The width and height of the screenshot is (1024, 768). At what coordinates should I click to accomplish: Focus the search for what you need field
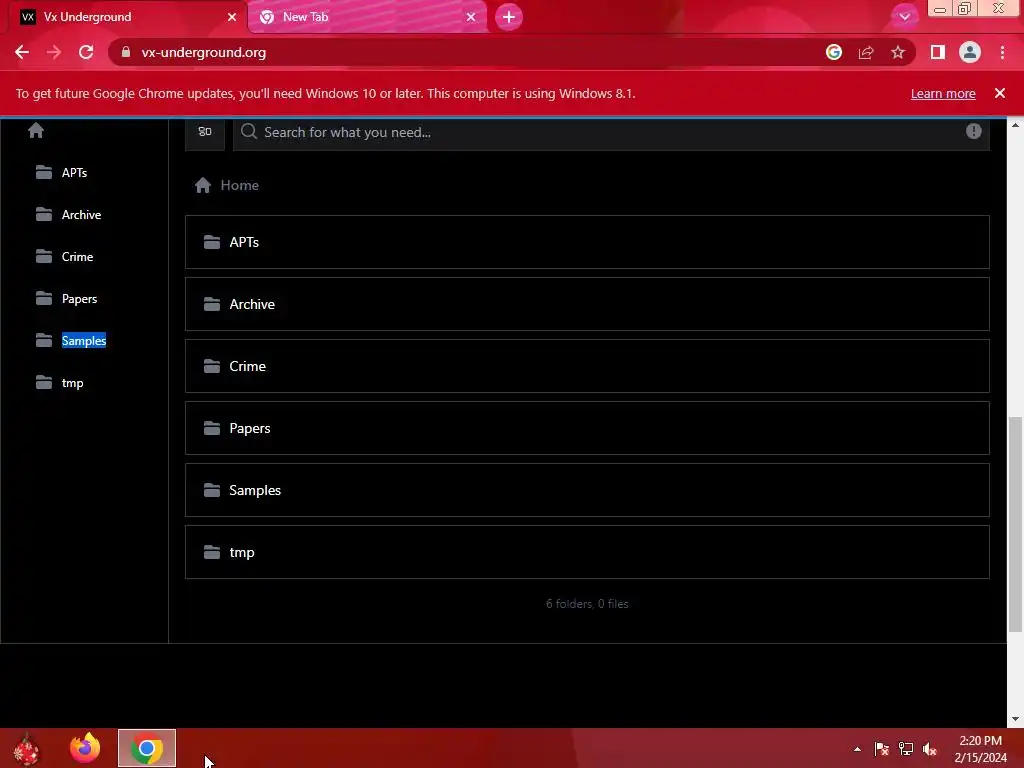[x=611, y=133]
